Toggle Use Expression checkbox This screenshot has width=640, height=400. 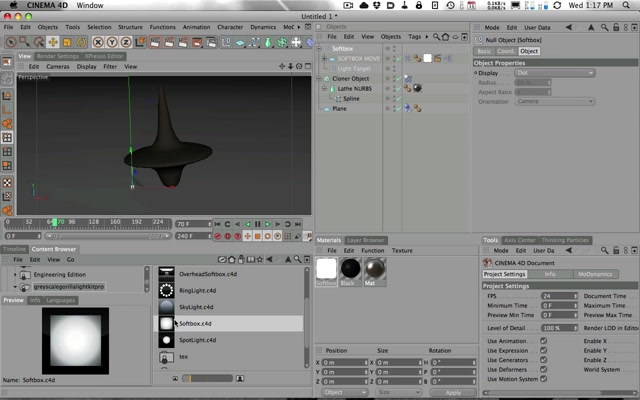click(x=544, y=350)
